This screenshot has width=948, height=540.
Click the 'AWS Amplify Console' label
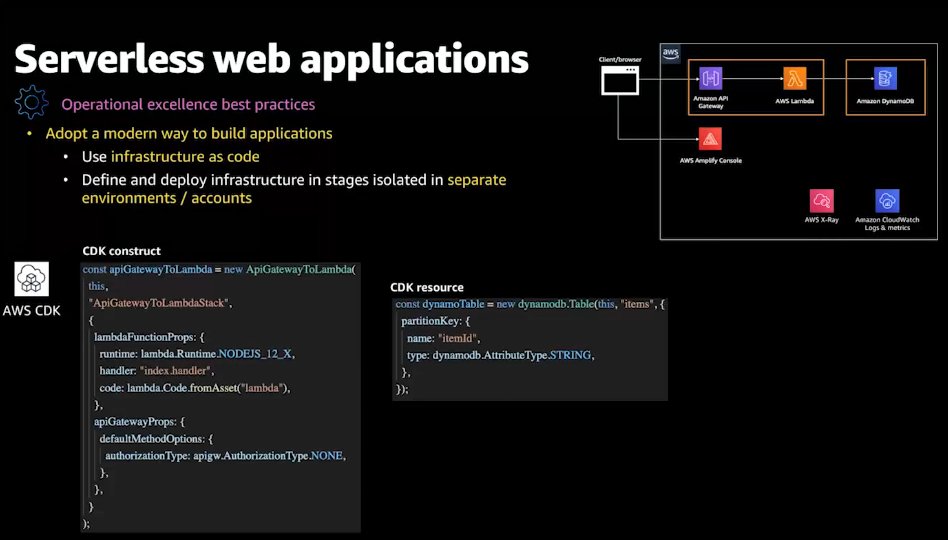(x=710, y=161)
